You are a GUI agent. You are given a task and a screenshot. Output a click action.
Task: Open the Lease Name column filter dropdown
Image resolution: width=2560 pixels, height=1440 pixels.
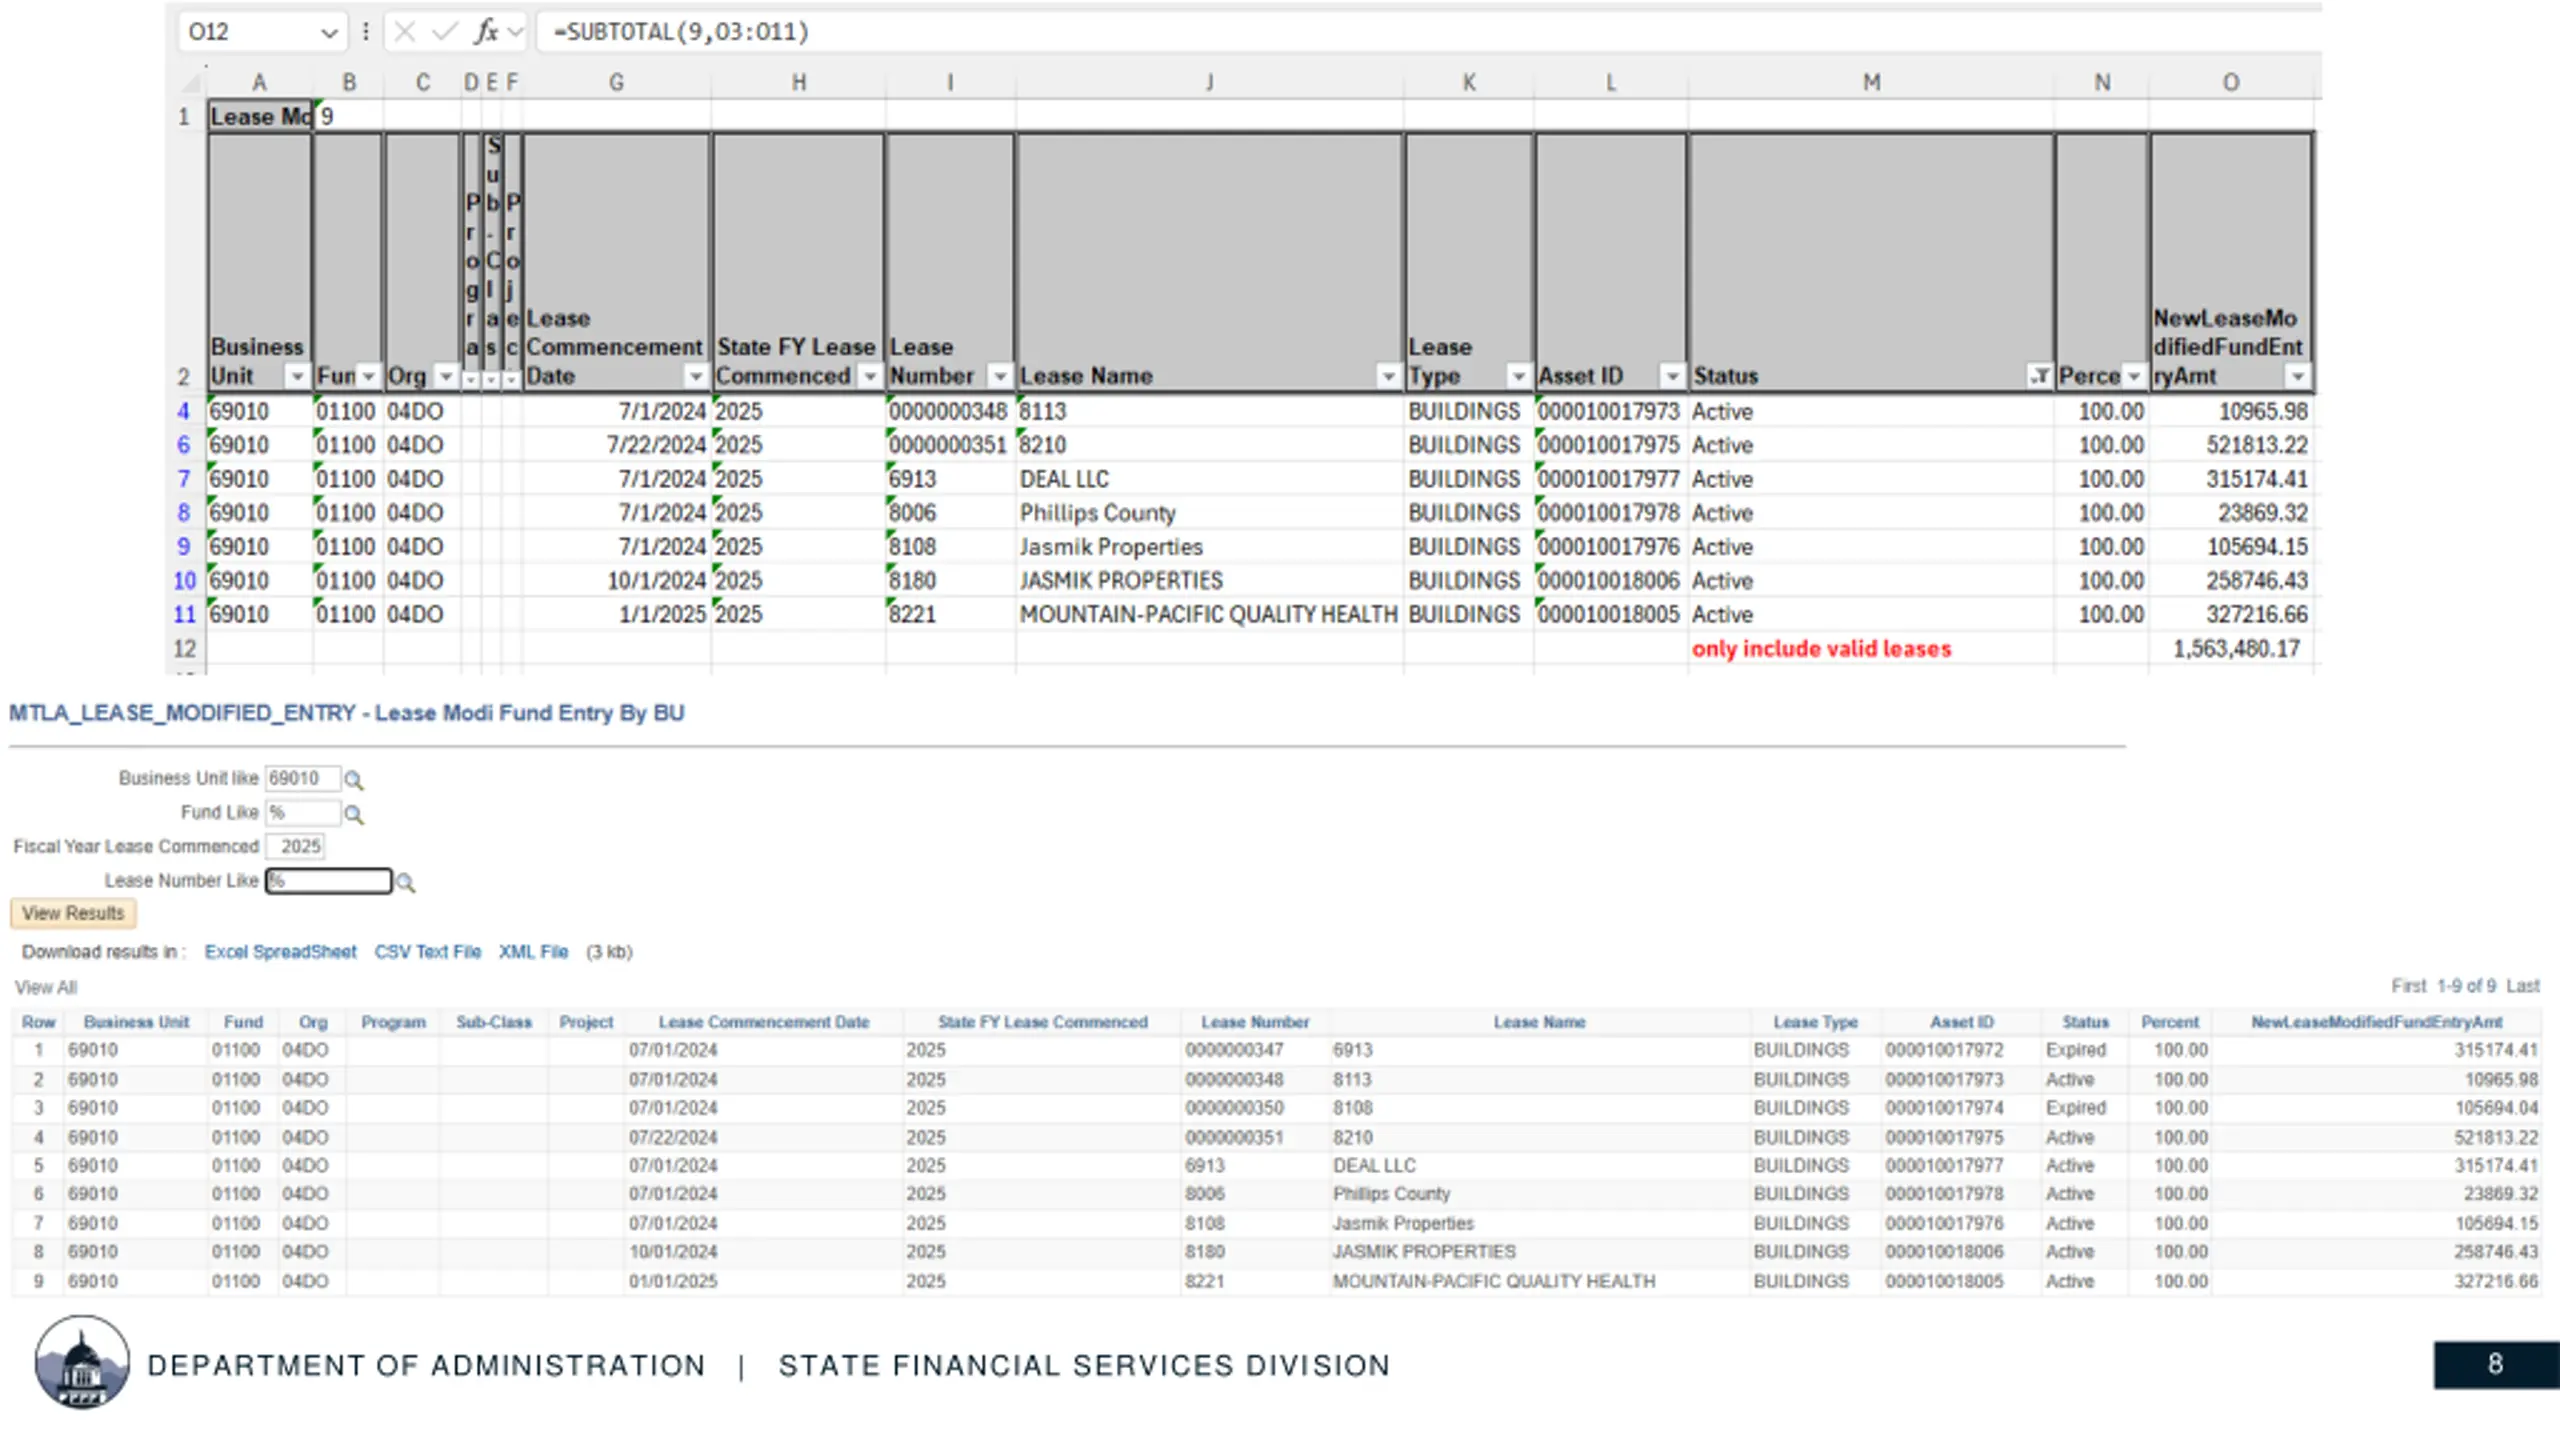click(x=1388, y=377)
